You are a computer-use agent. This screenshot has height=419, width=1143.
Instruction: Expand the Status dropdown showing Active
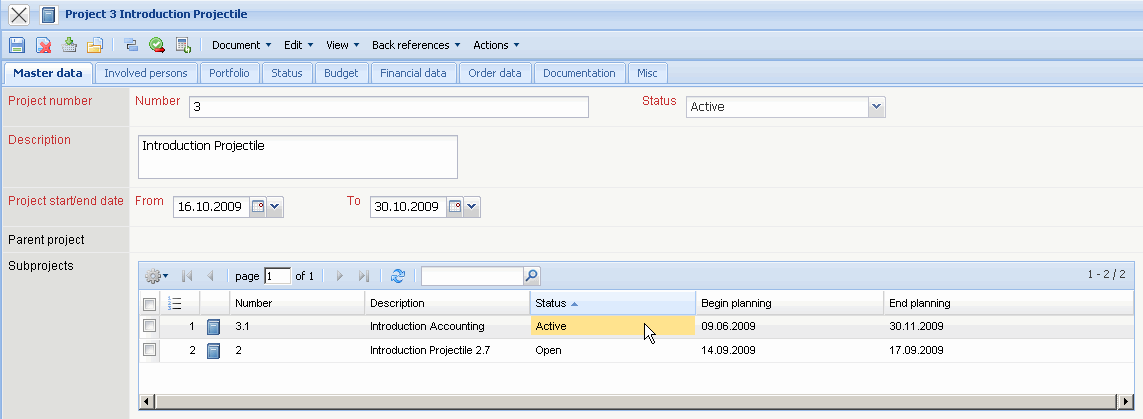point(876,107)
